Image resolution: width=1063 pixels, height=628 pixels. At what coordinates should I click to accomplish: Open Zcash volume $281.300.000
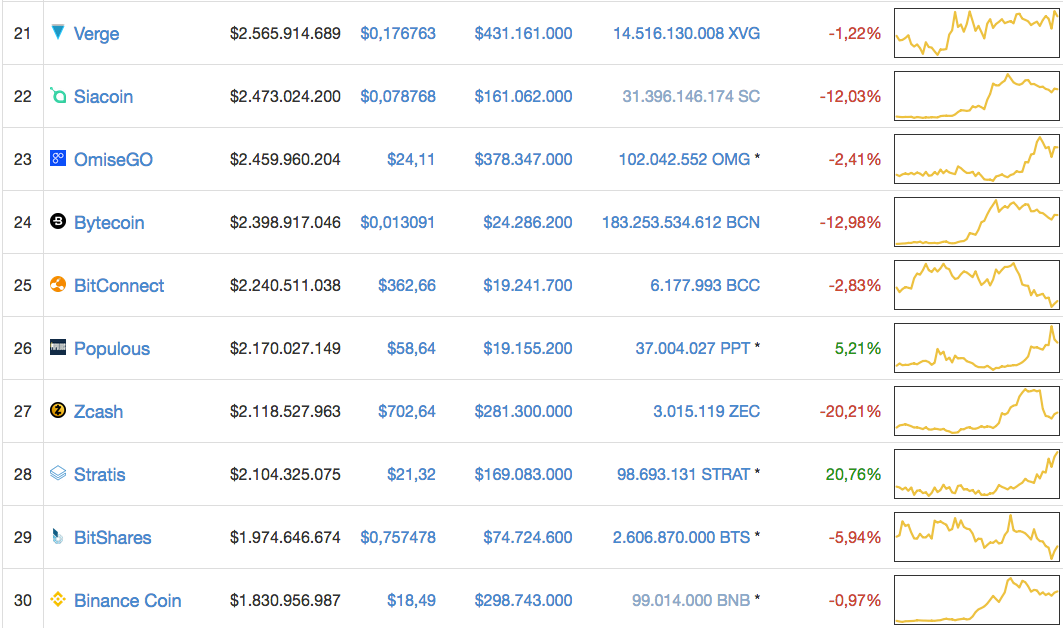[x=523, y=412]
